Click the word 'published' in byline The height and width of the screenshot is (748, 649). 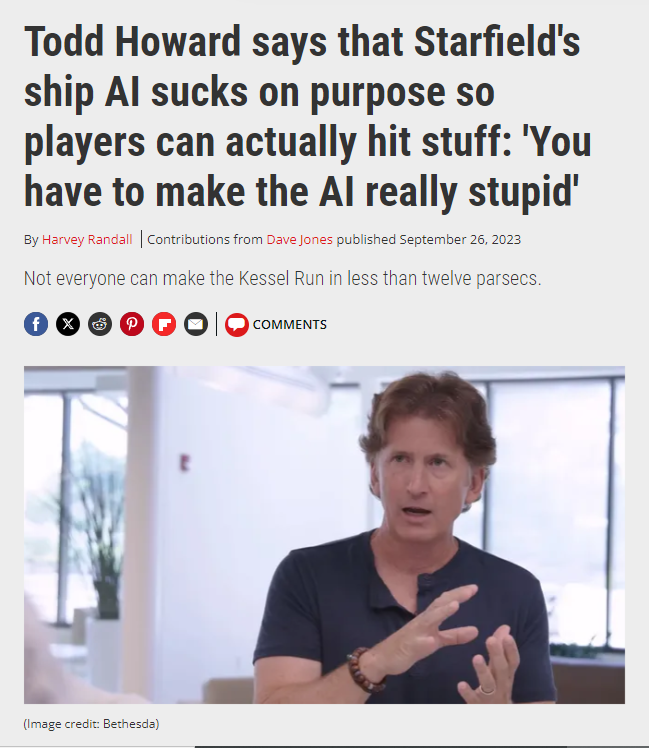pos(366,239)
